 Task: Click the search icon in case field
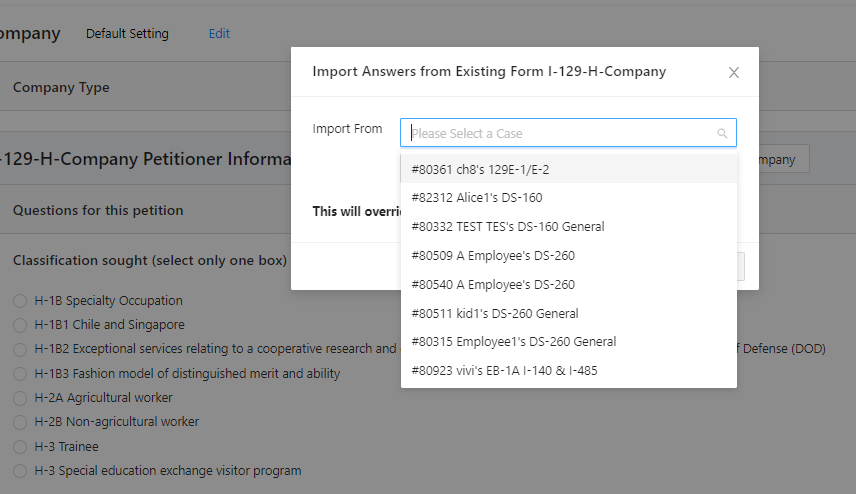pyautogui.click(x=722, y=134)
